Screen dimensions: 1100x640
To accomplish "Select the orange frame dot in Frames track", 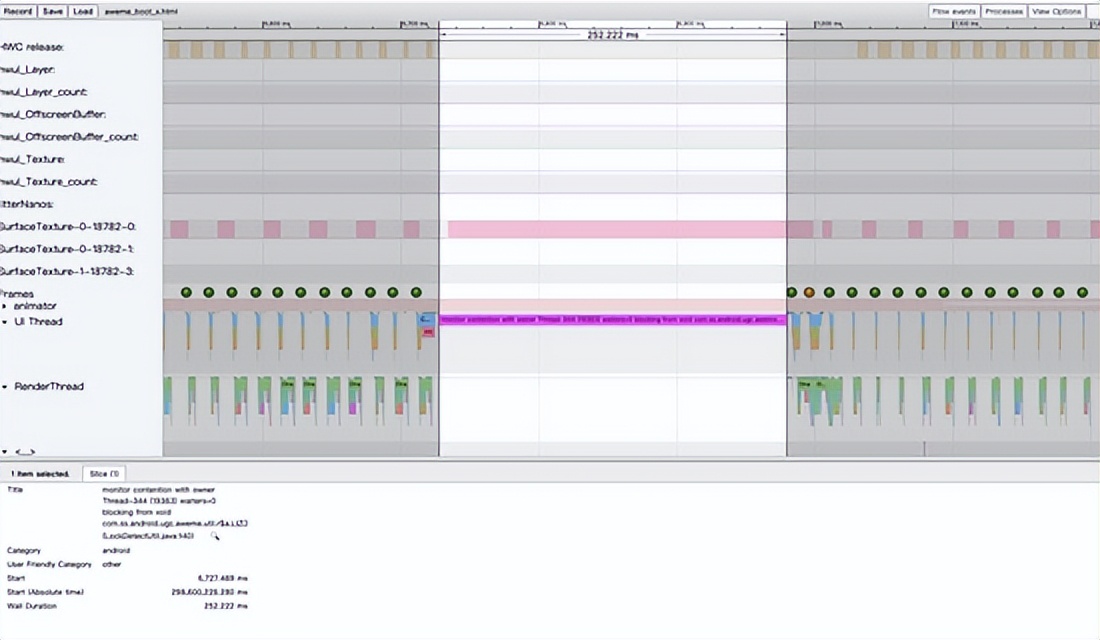I will (x=809, y=293).
